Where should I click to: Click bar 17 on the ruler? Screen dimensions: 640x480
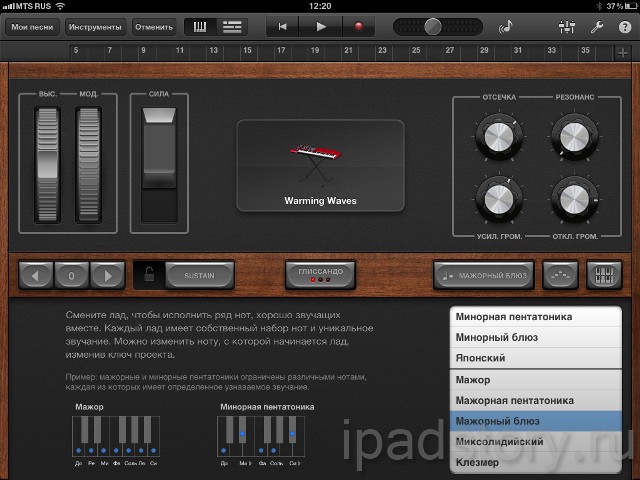click(281, 50)
